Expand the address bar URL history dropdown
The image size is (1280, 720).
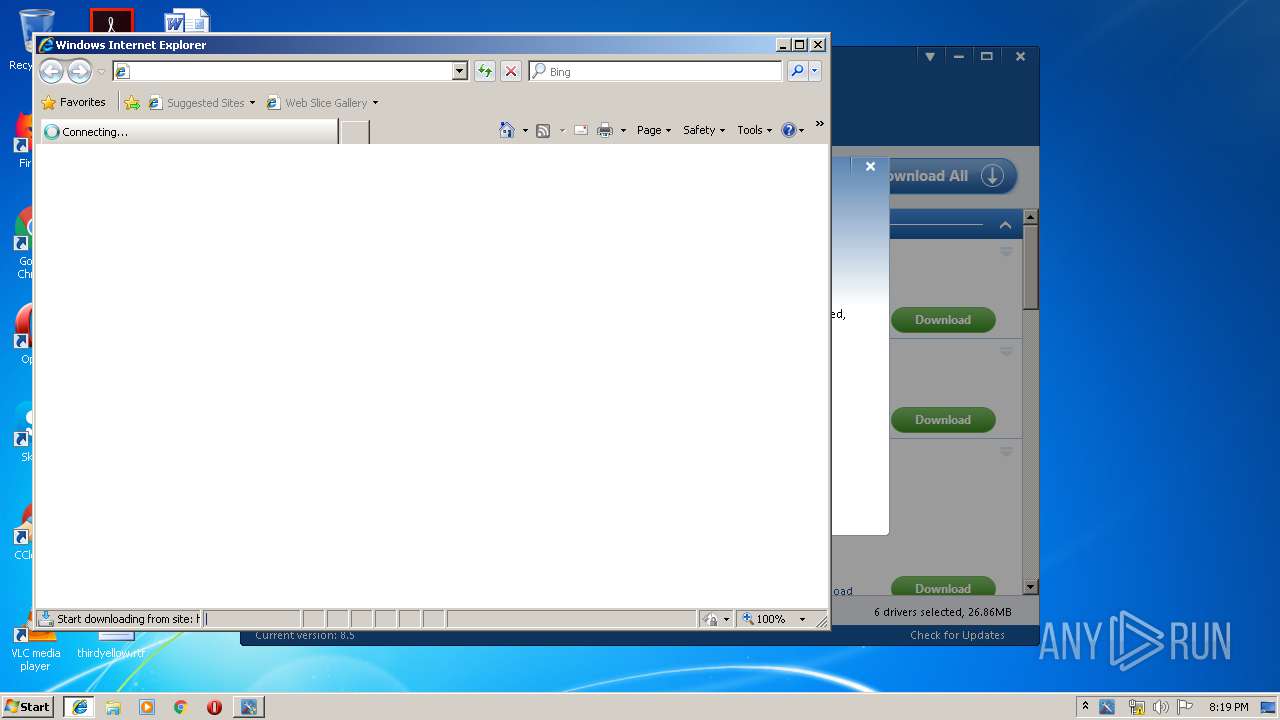[x=460, y=71]
